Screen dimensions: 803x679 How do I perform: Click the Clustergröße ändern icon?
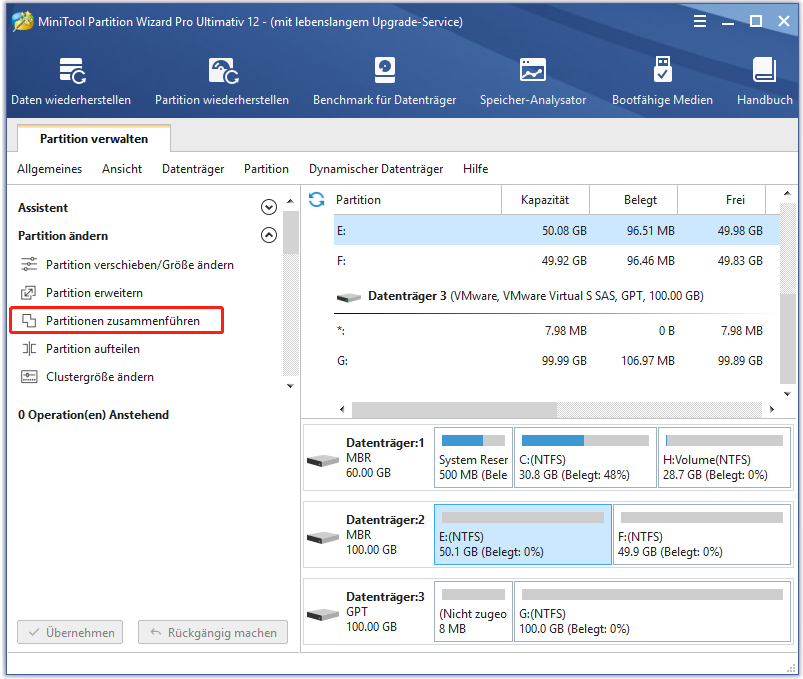pyautogui.click(x=29, y=377)
